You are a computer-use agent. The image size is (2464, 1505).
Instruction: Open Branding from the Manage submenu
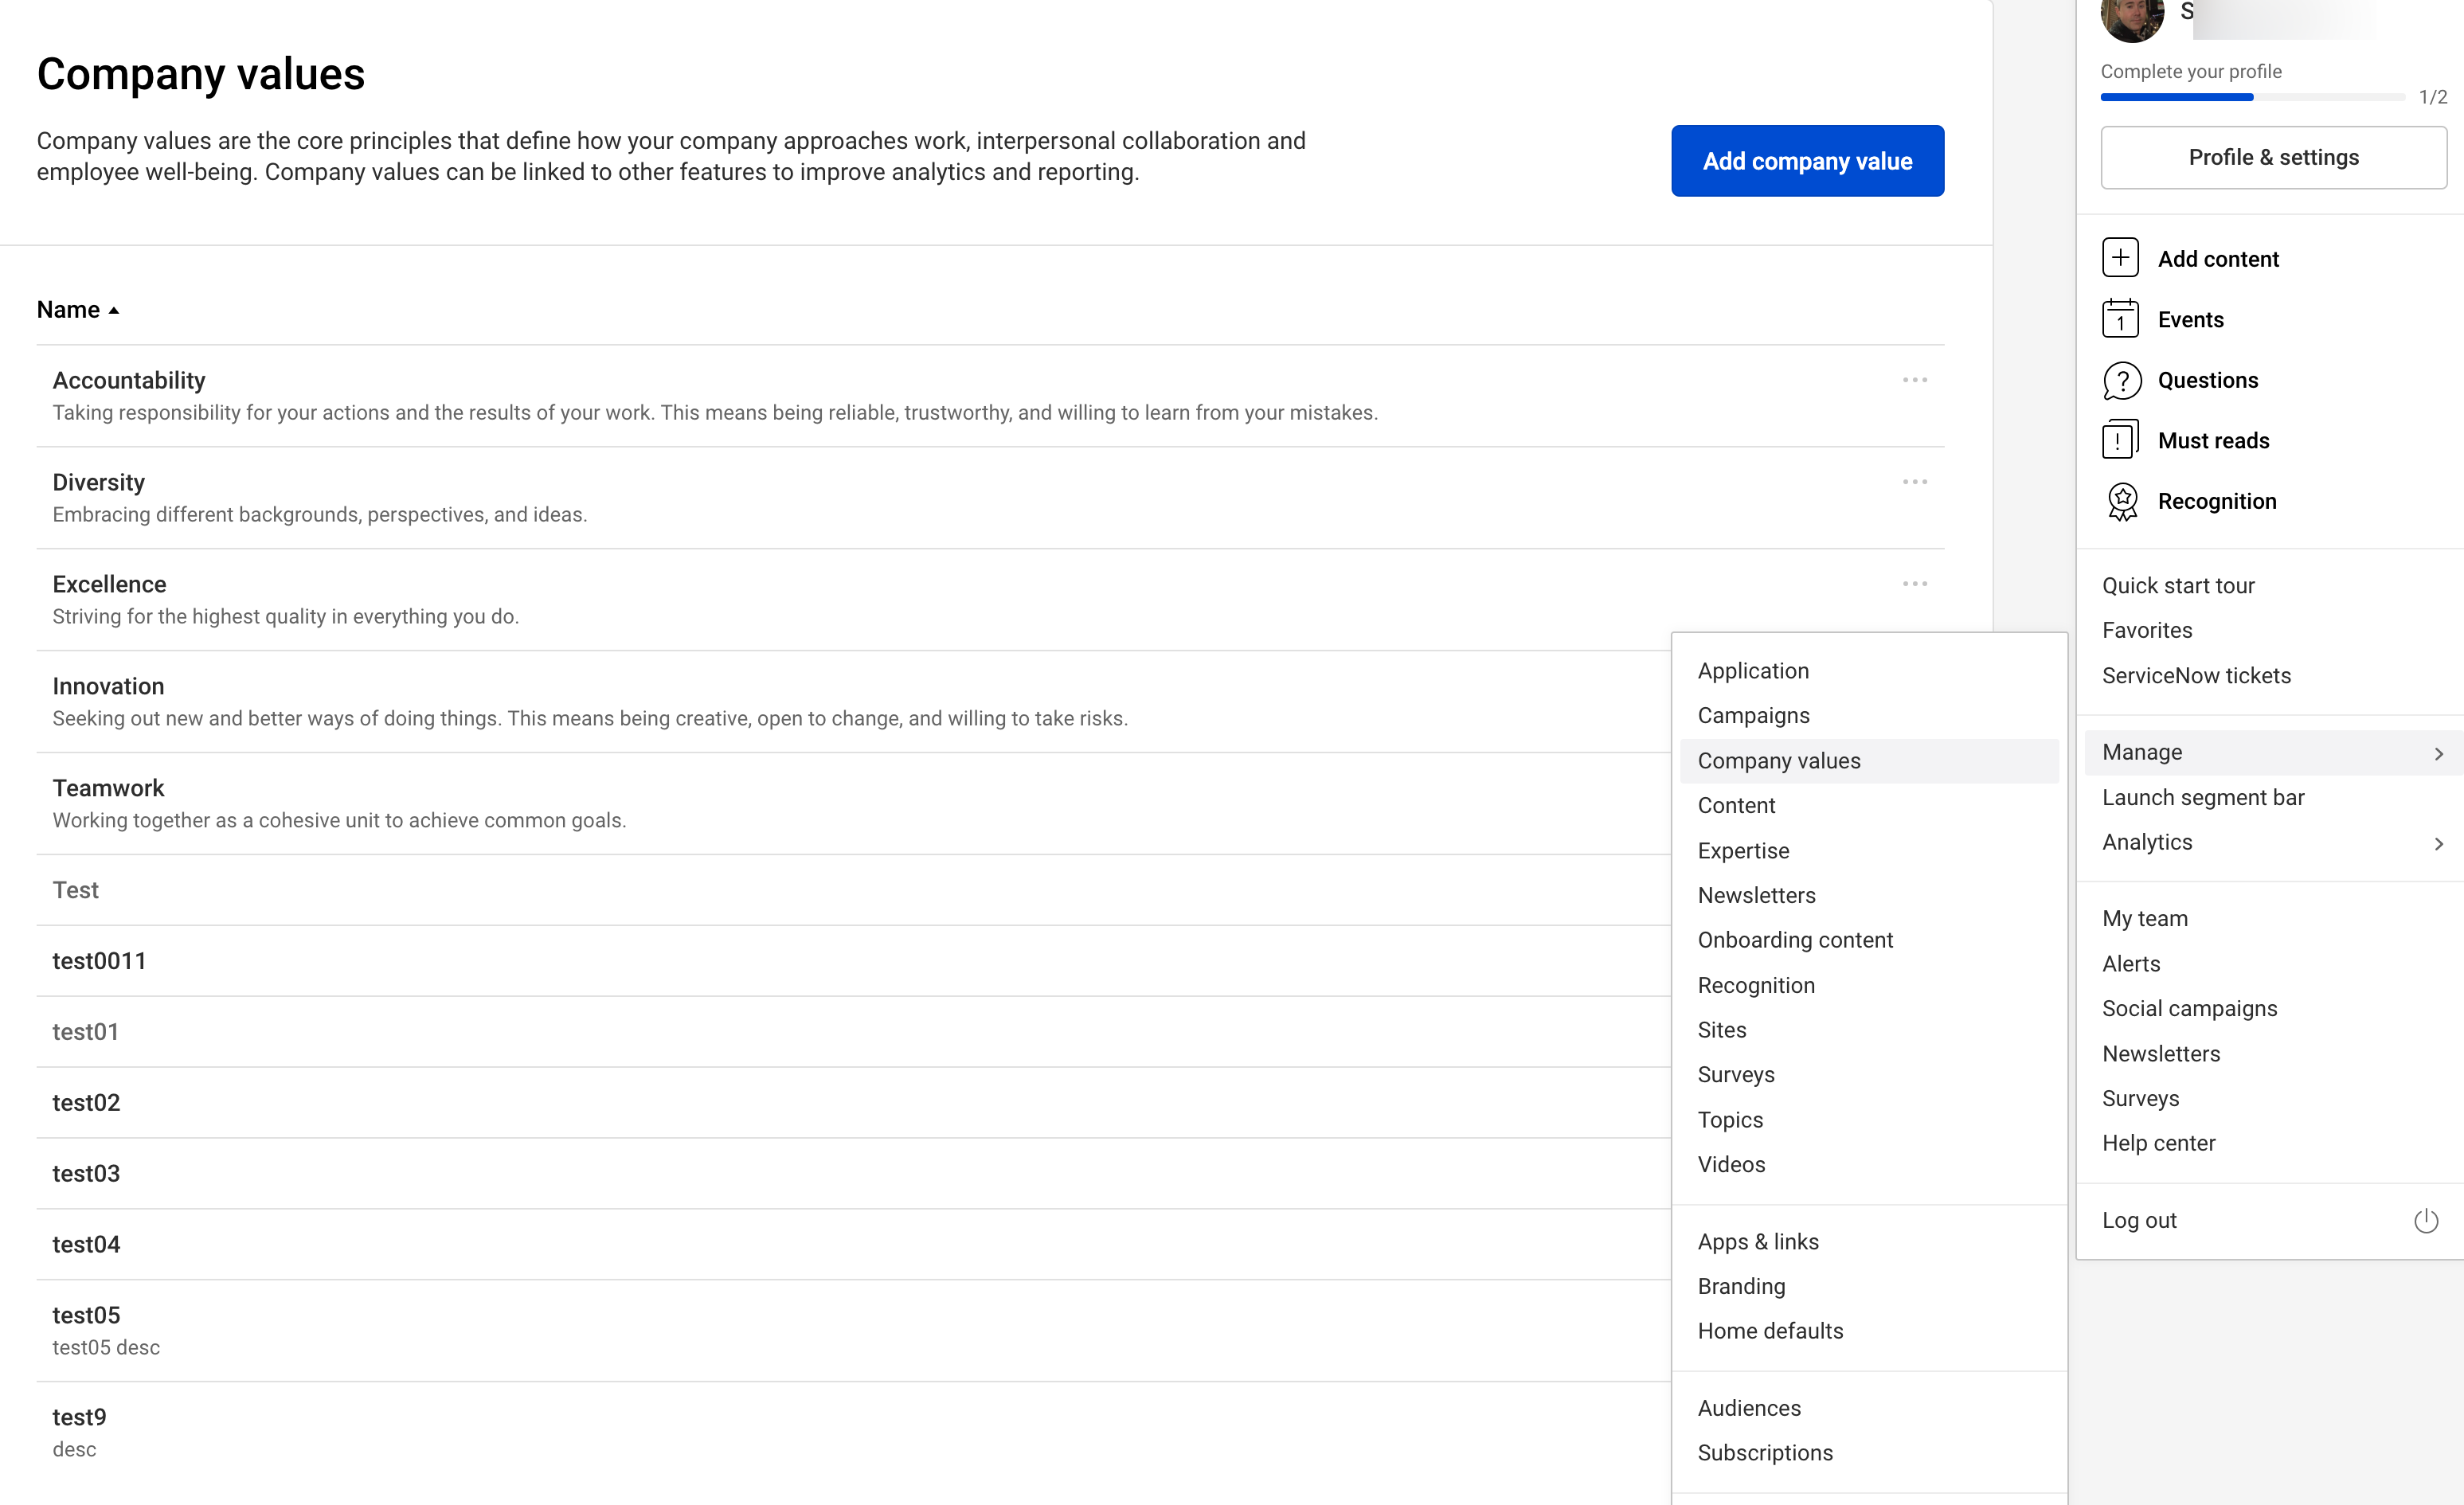pyautogui.click(x=1740, y=1286)
